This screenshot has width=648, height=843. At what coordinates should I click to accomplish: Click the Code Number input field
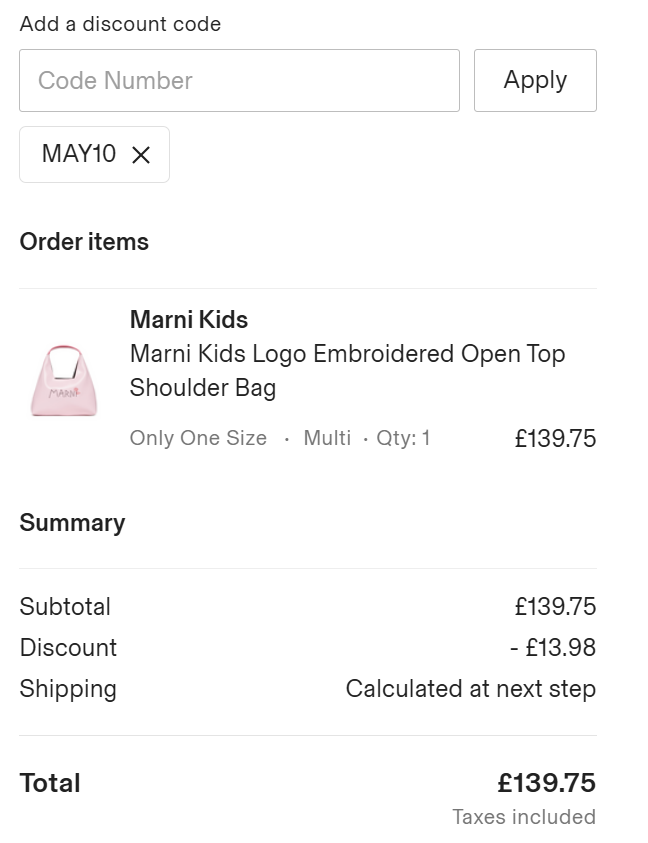pos(239,81)
